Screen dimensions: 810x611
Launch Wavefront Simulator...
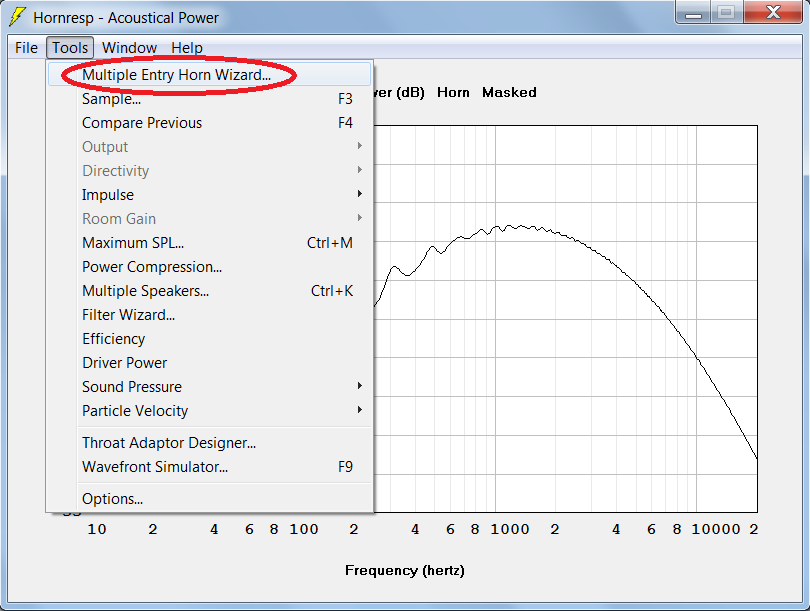coord(209,467)
